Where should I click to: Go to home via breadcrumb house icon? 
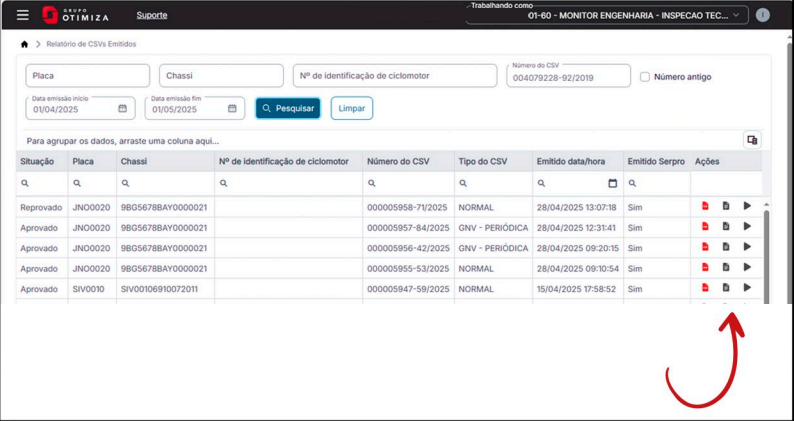coord(24,45)
